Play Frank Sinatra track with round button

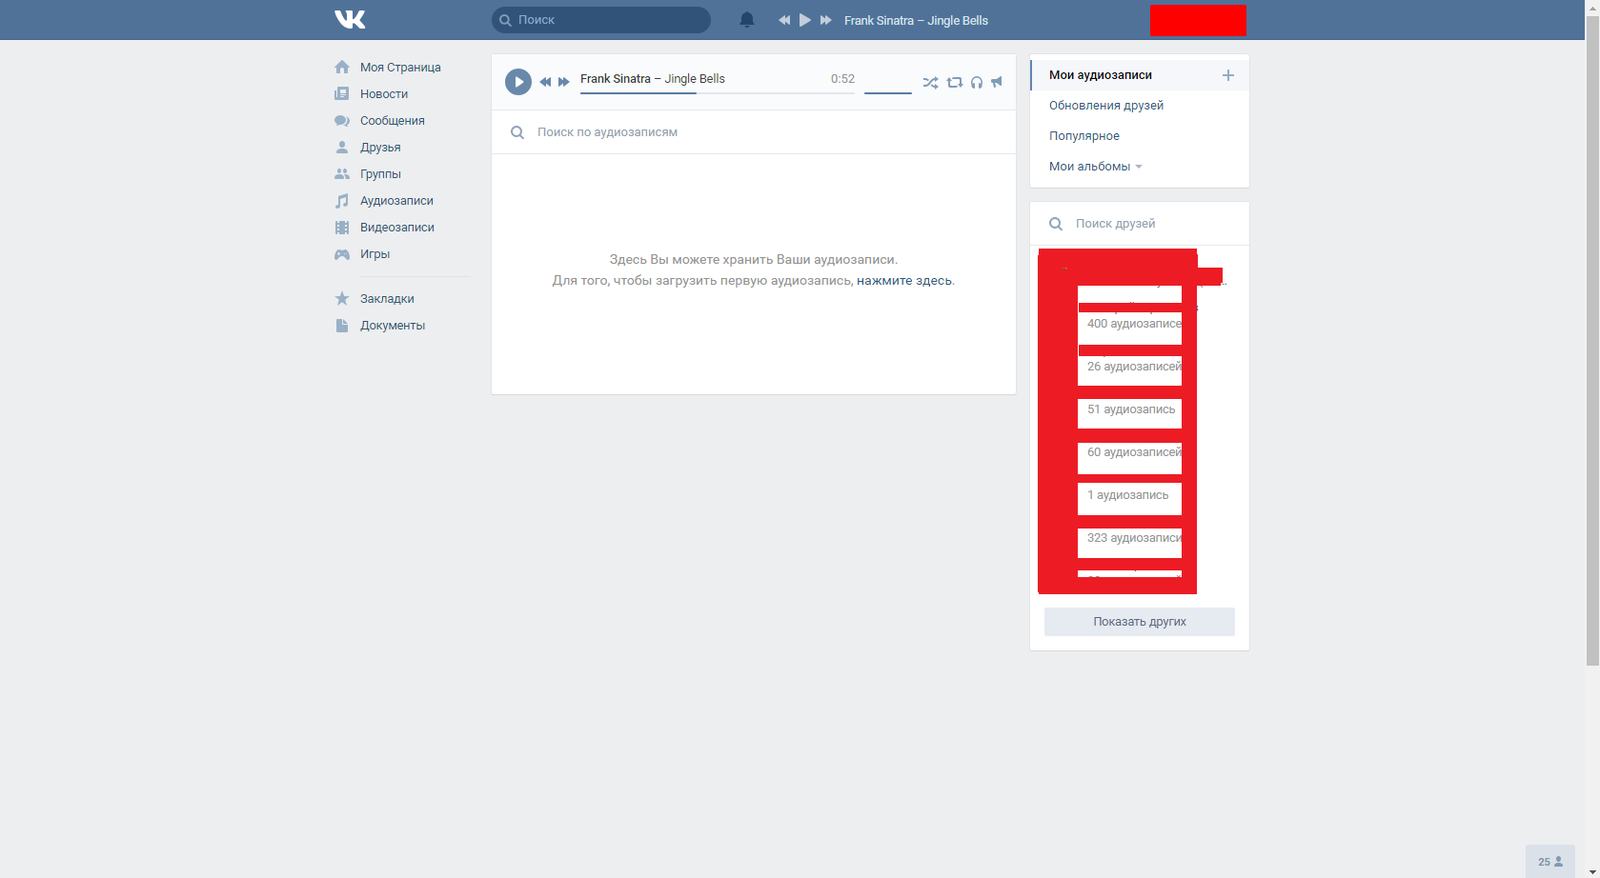coord(518,82)
